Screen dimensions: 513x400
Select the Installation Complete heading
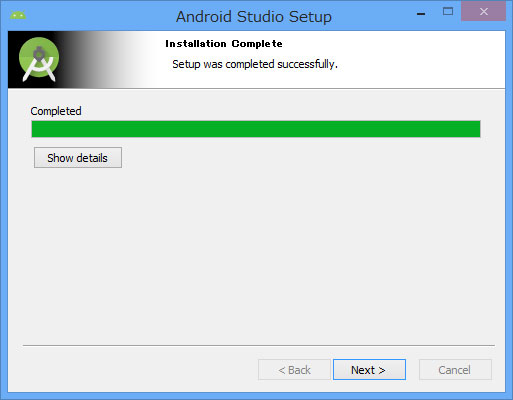pos(224,44)
